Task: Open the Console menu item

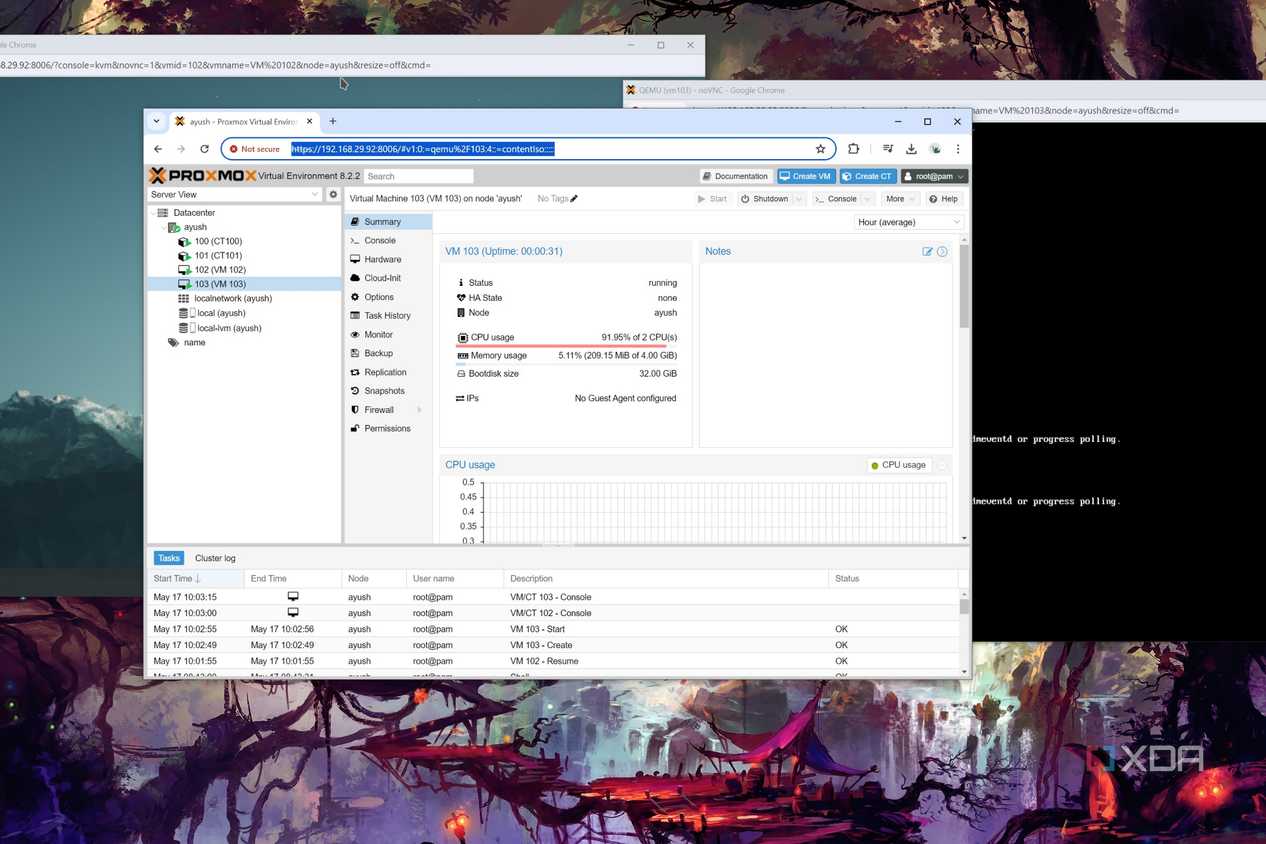Action: click(x=389, y=241)
